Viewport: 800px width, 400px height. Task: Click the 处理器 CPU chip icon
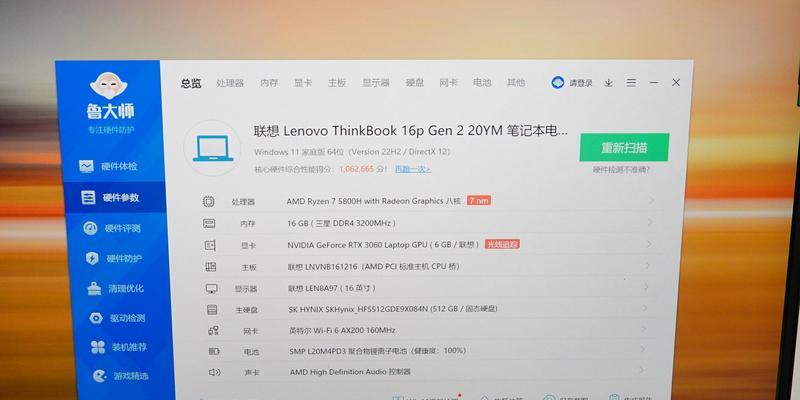(208, 202)
